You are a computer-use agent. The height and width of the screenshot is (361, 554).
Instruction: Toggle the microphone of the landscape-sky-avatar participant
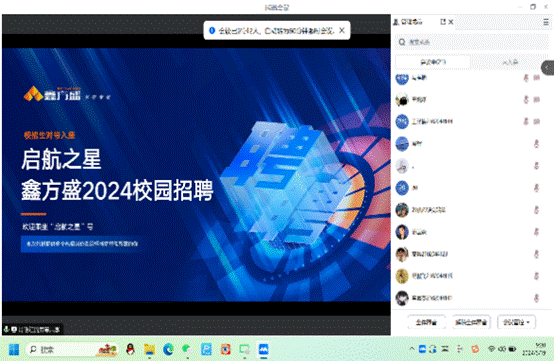click(x=536, y=144)
